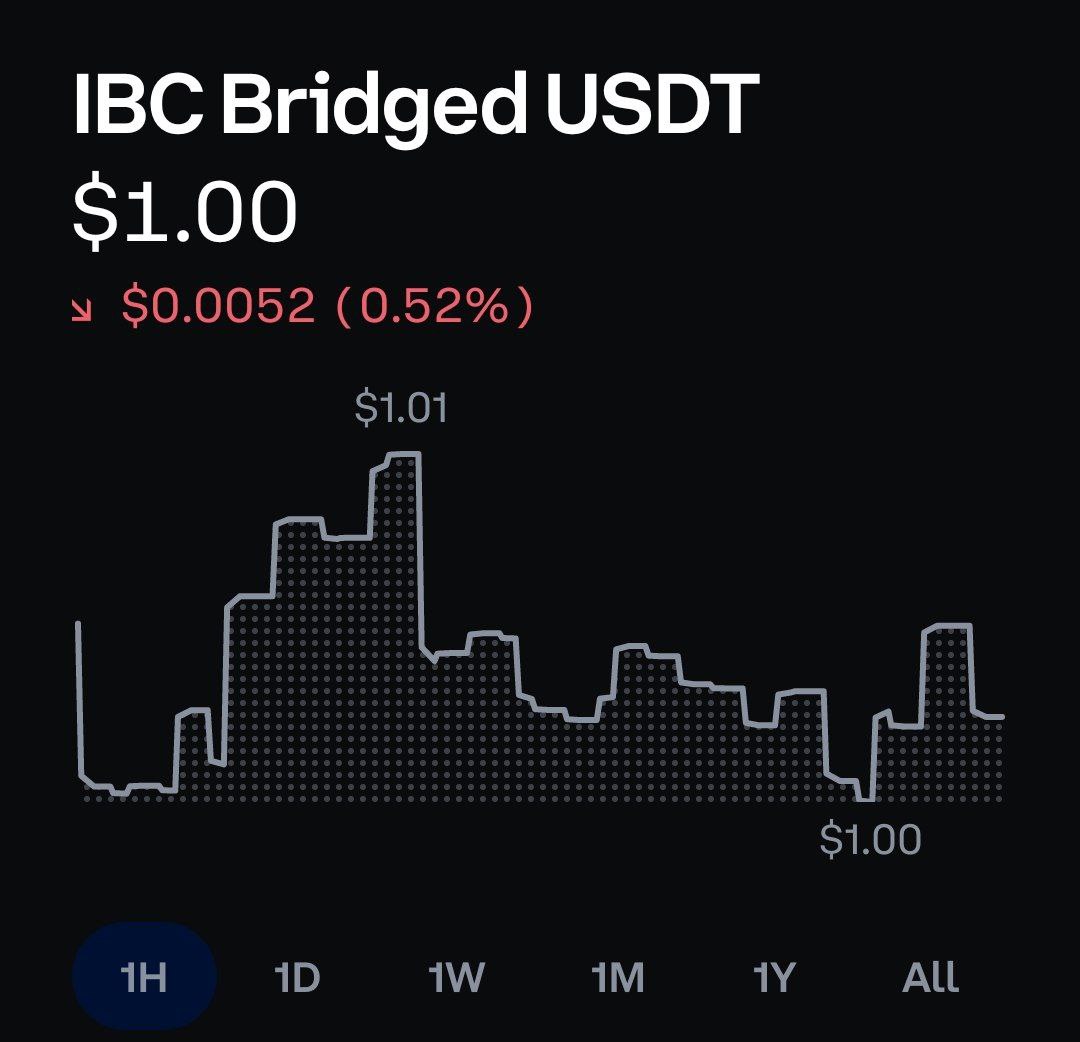Click the red downward arrow icon
The height and width of the screenshot is (1042, 1080).
[x=82, y=311]
